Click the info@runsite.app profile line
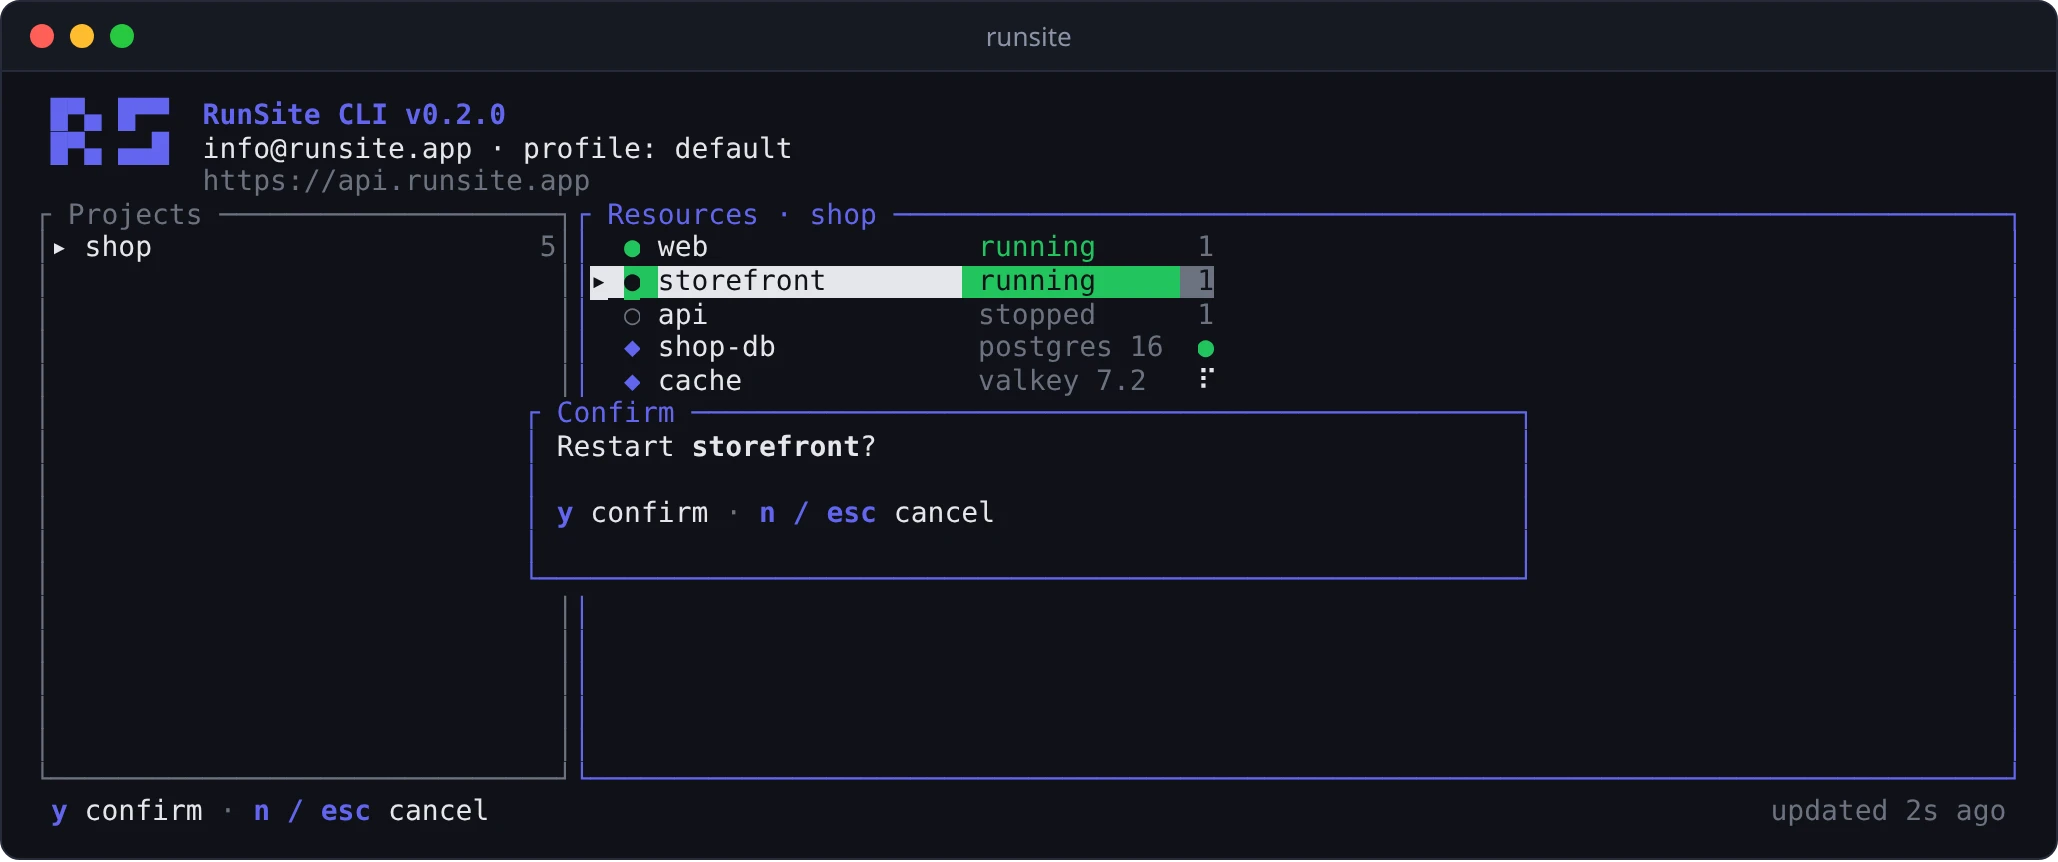This screenshot has height=862, width=2058. click(497, 149)
